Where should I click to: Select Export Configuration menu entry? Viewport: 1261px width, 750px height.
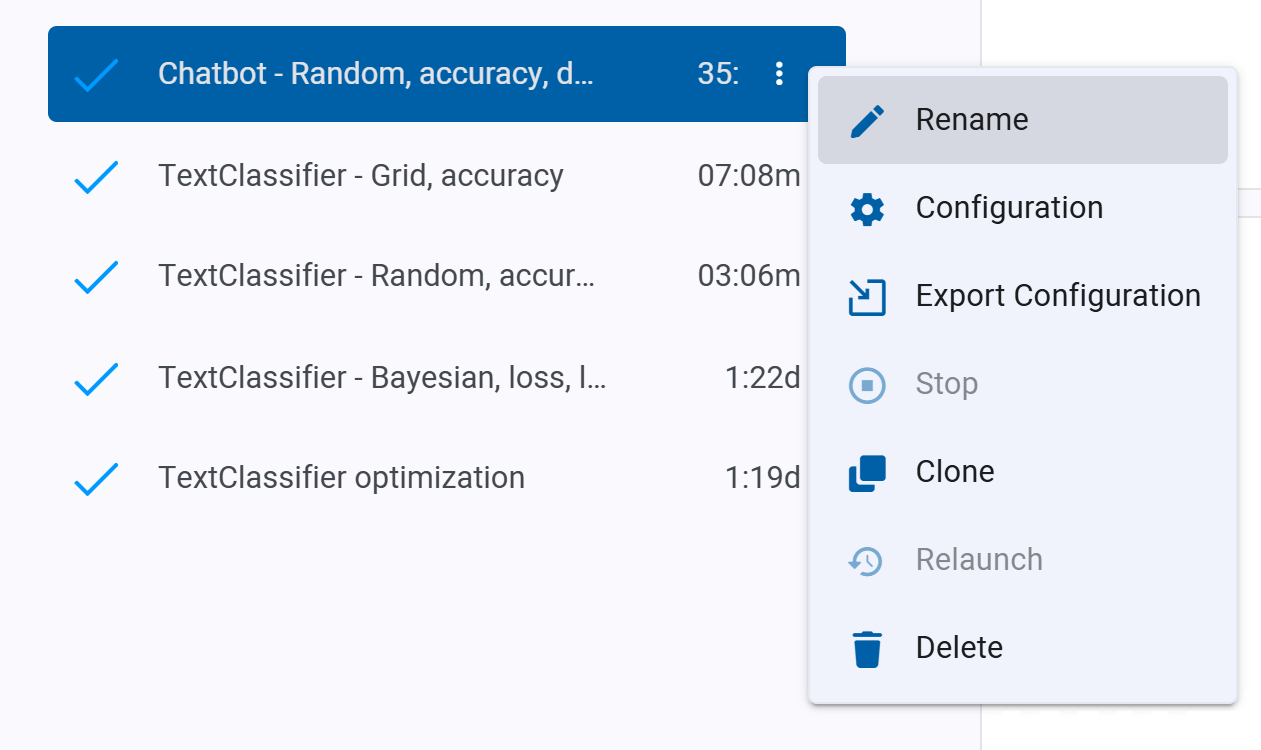(1058, 295)
